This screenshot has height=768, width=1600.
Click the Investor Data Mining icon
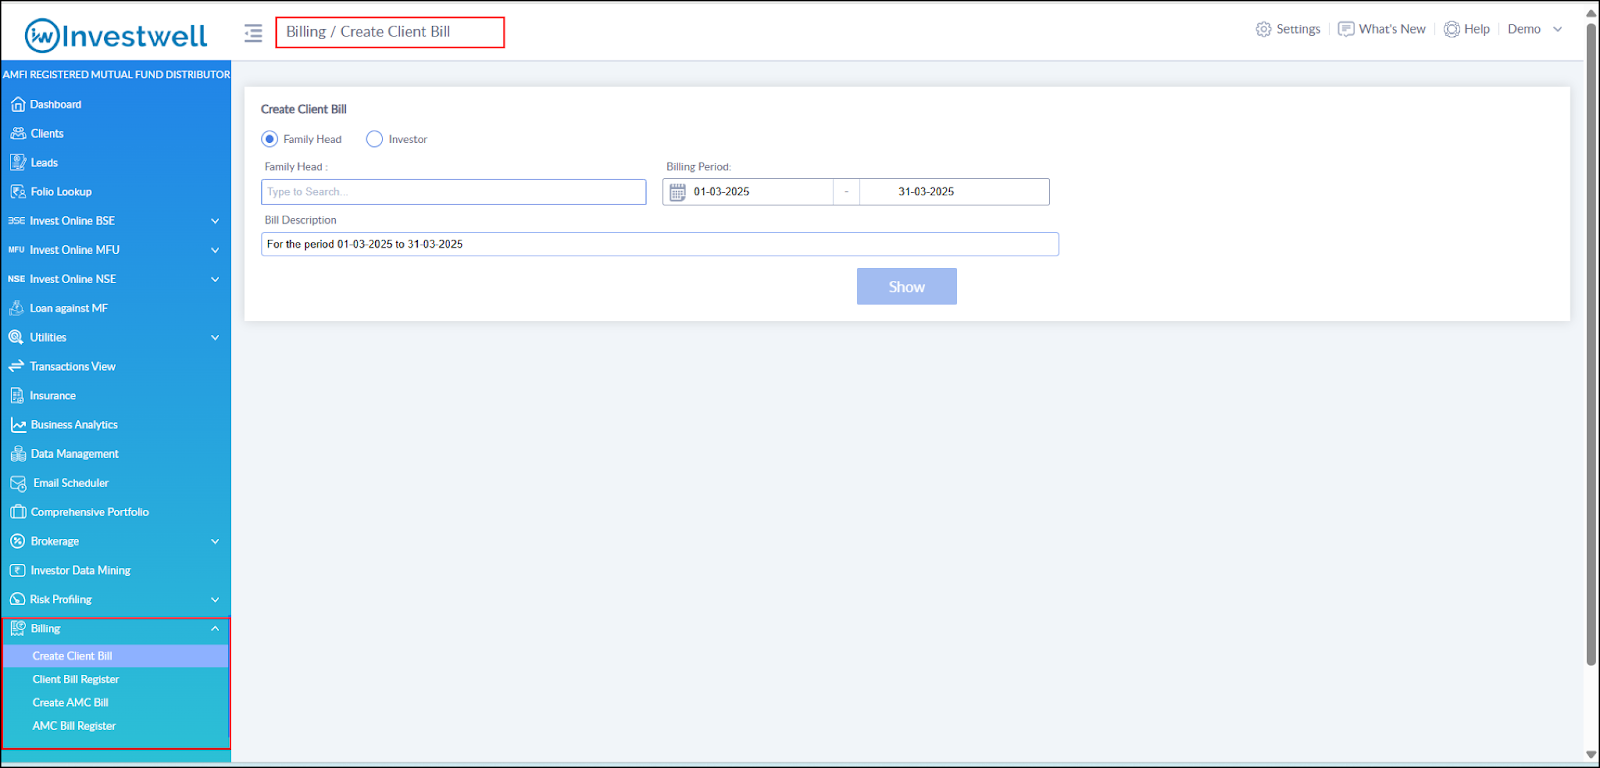(17, 570)
